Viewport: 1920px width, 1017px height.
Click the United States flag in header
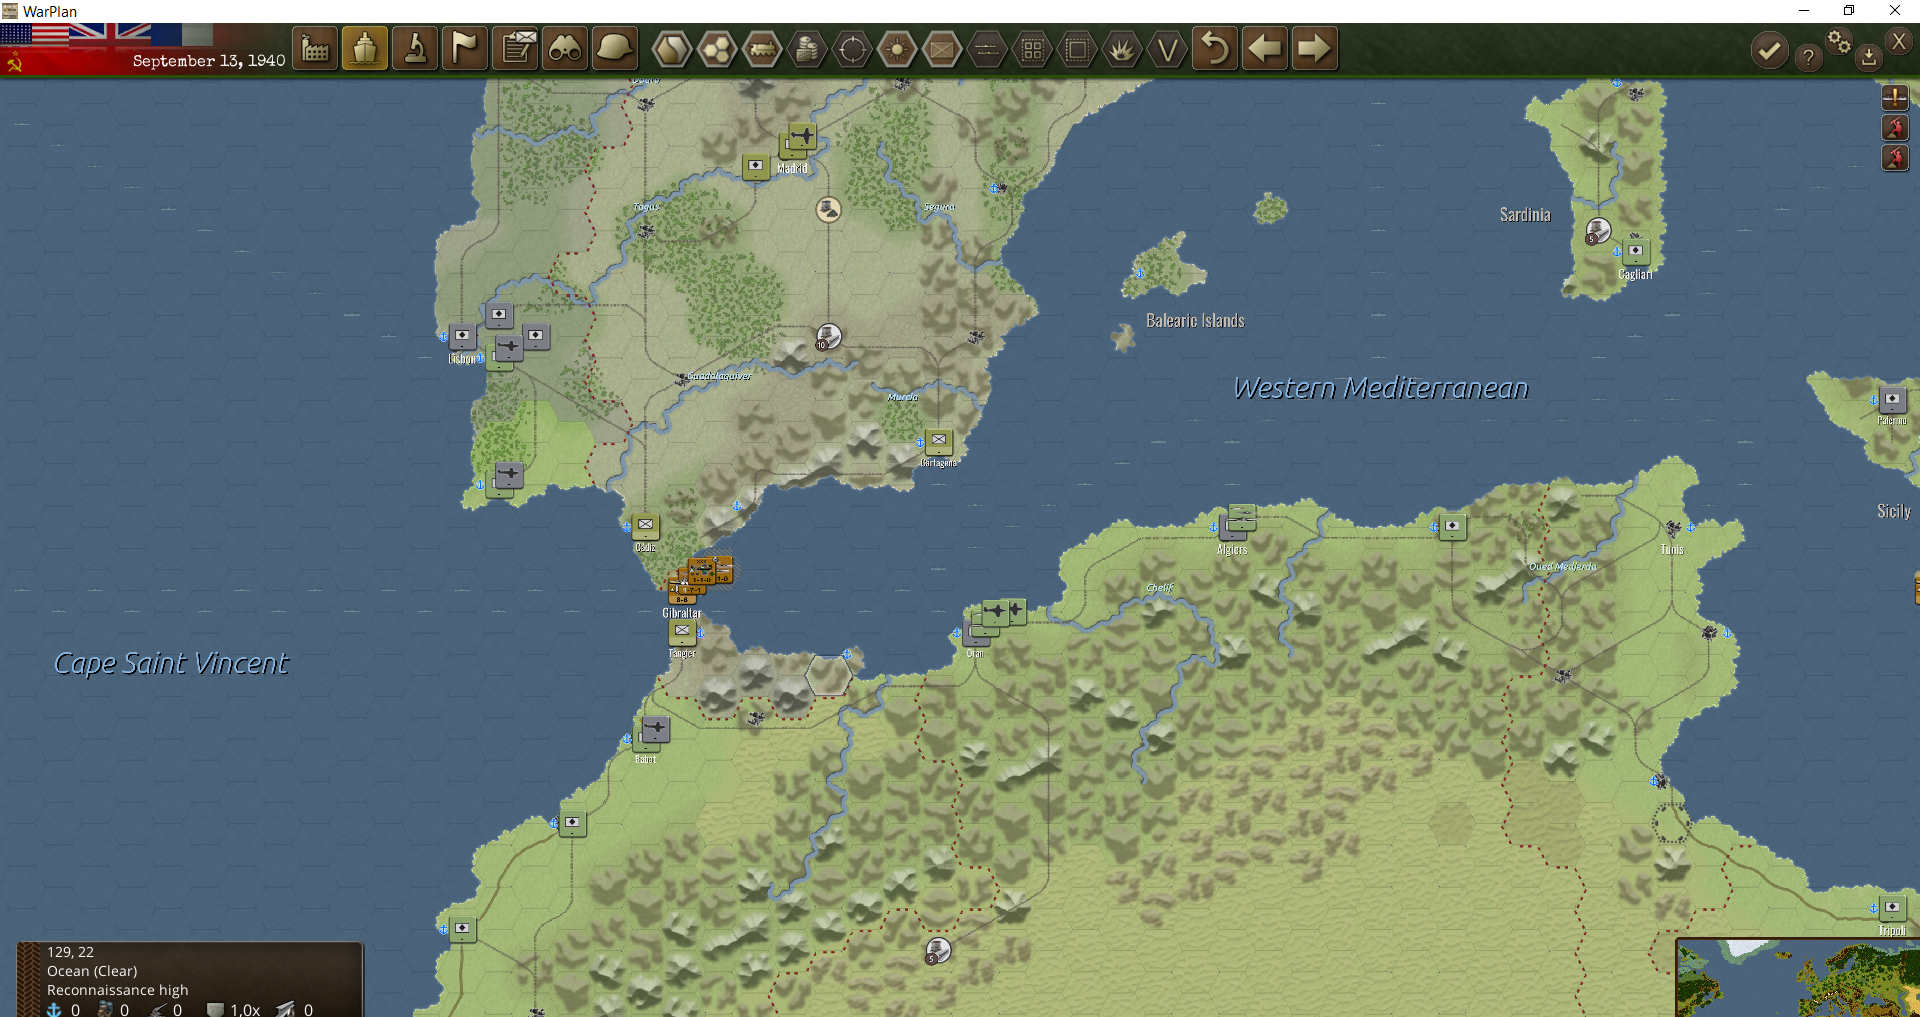click(x=34, y=33)
